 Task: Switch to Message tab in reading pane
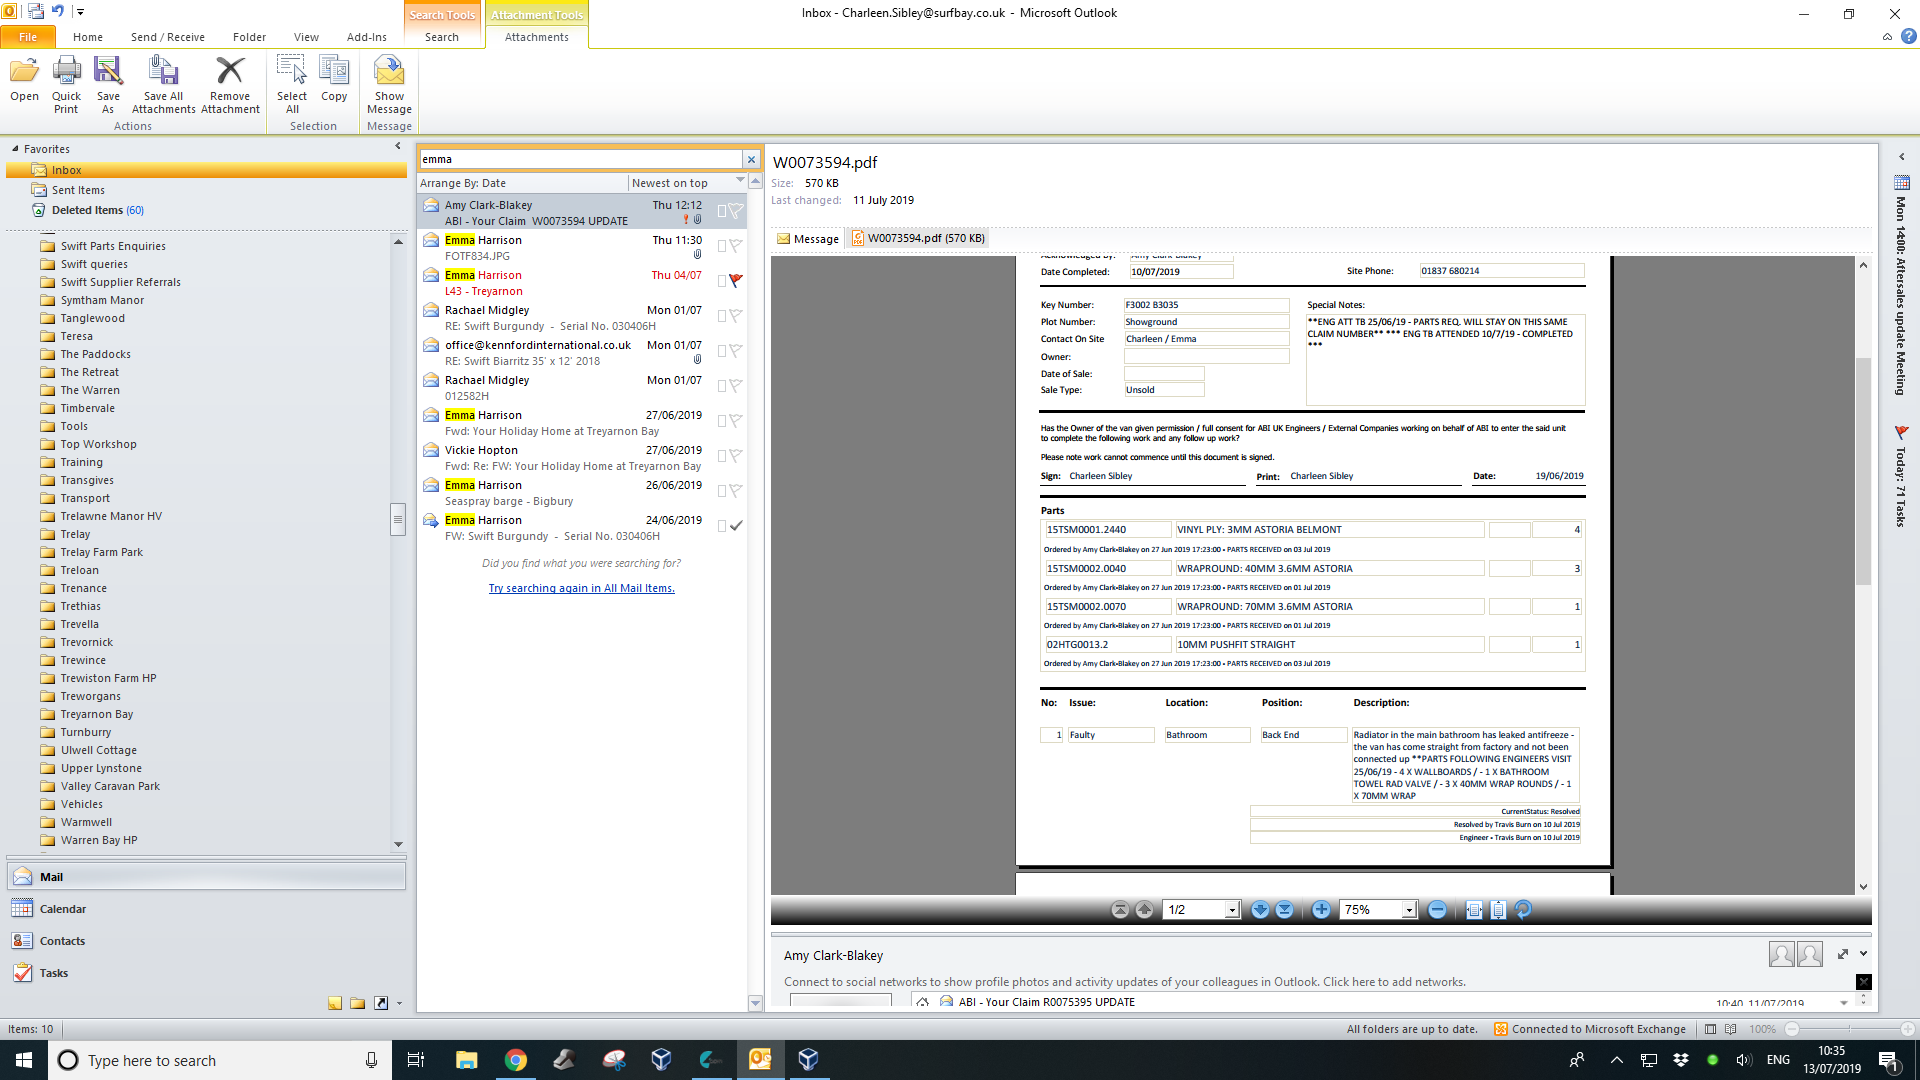pos(808,239)
